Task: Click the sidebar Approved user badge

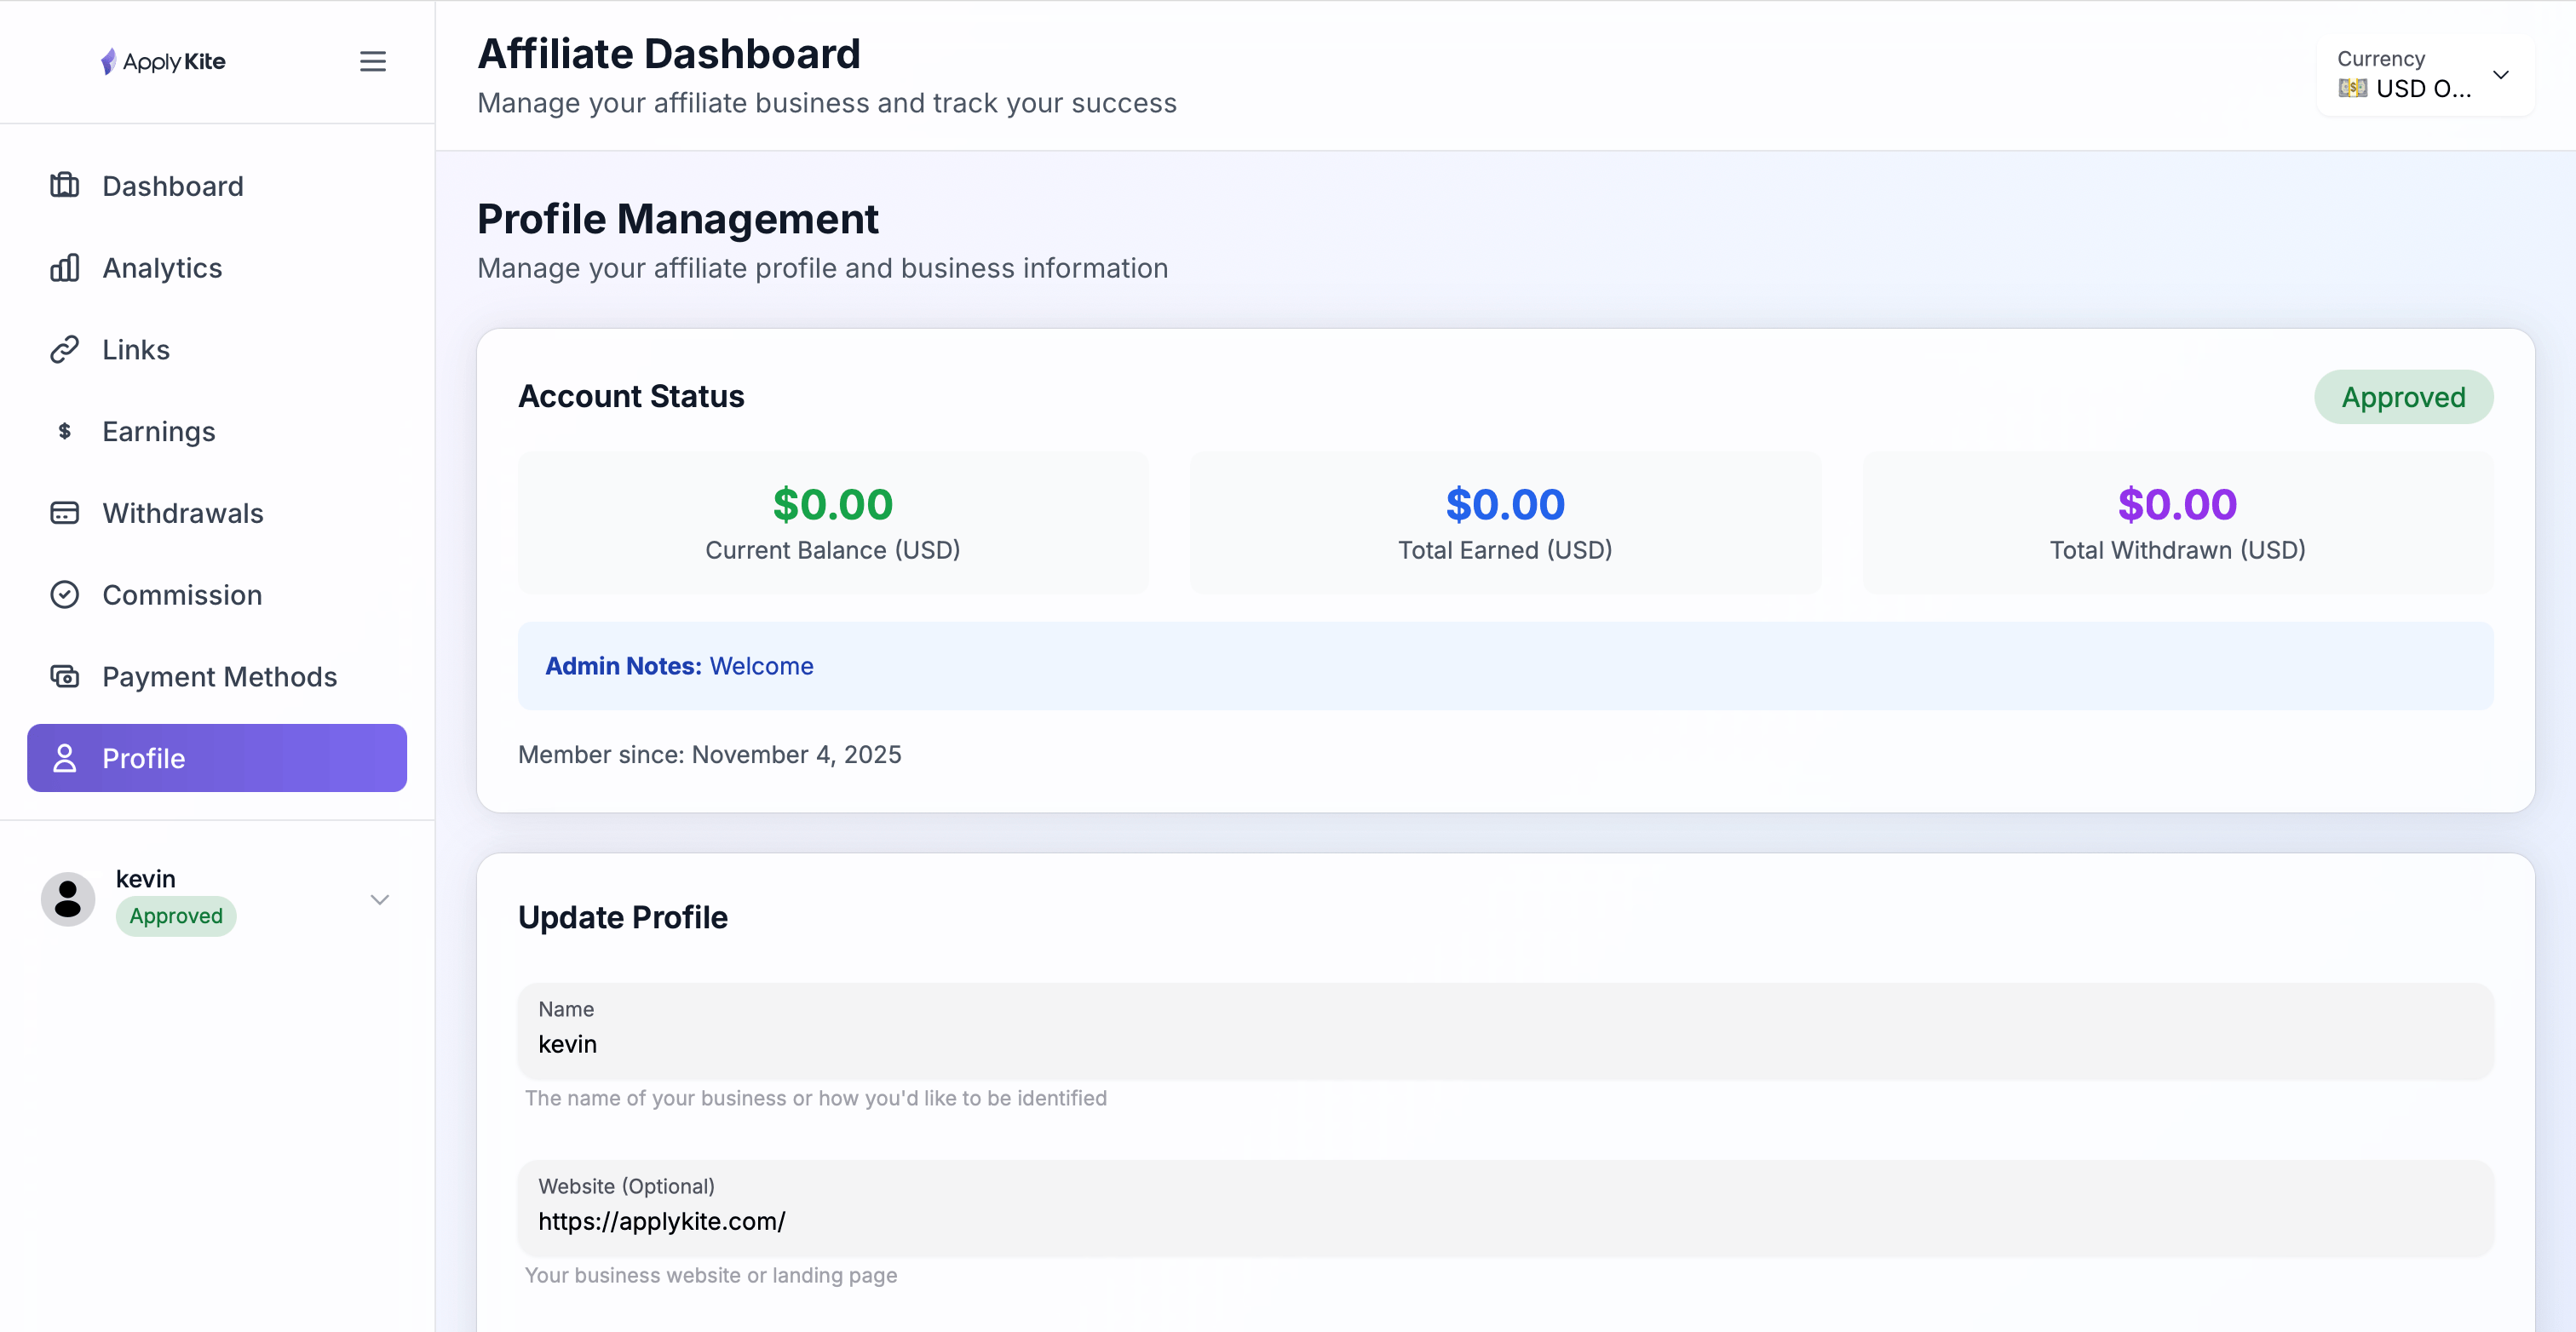Action: pyautogui.click(x=176, y=916)
